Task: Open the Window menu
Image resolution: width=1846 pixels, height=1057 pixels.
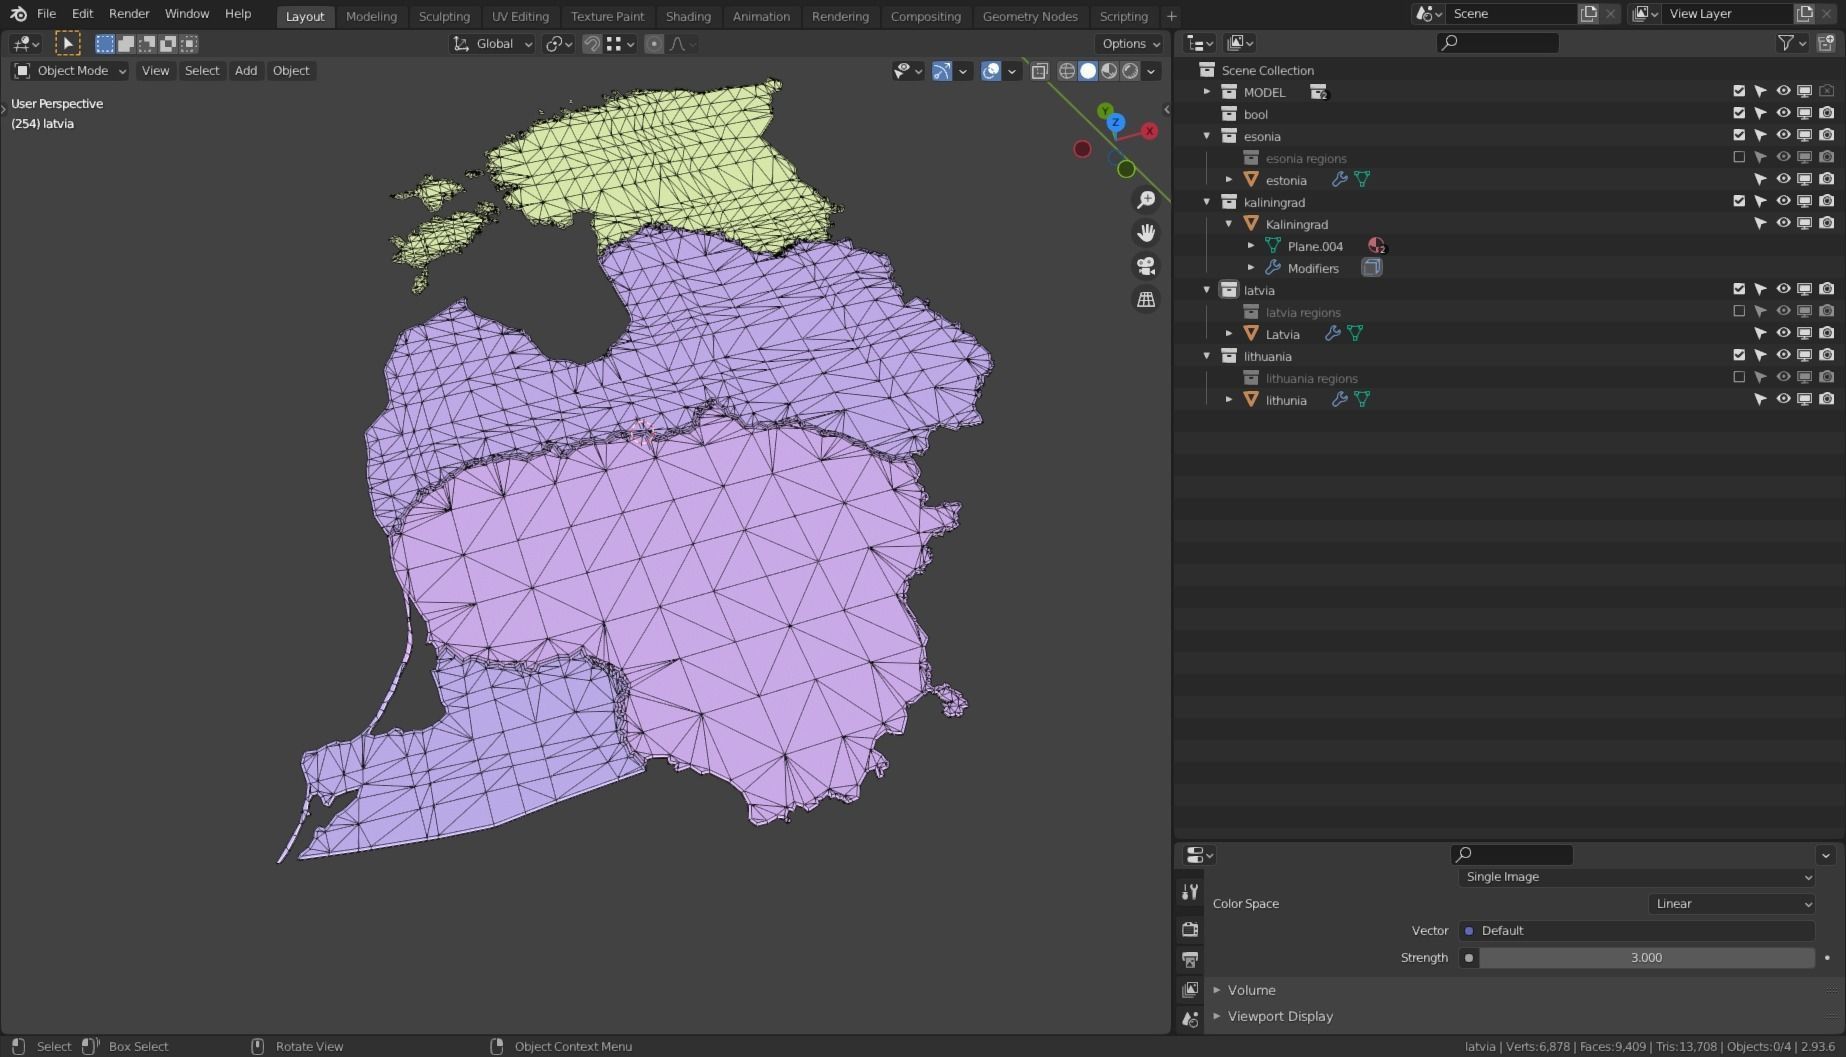Action: click(x=187, y=14)
